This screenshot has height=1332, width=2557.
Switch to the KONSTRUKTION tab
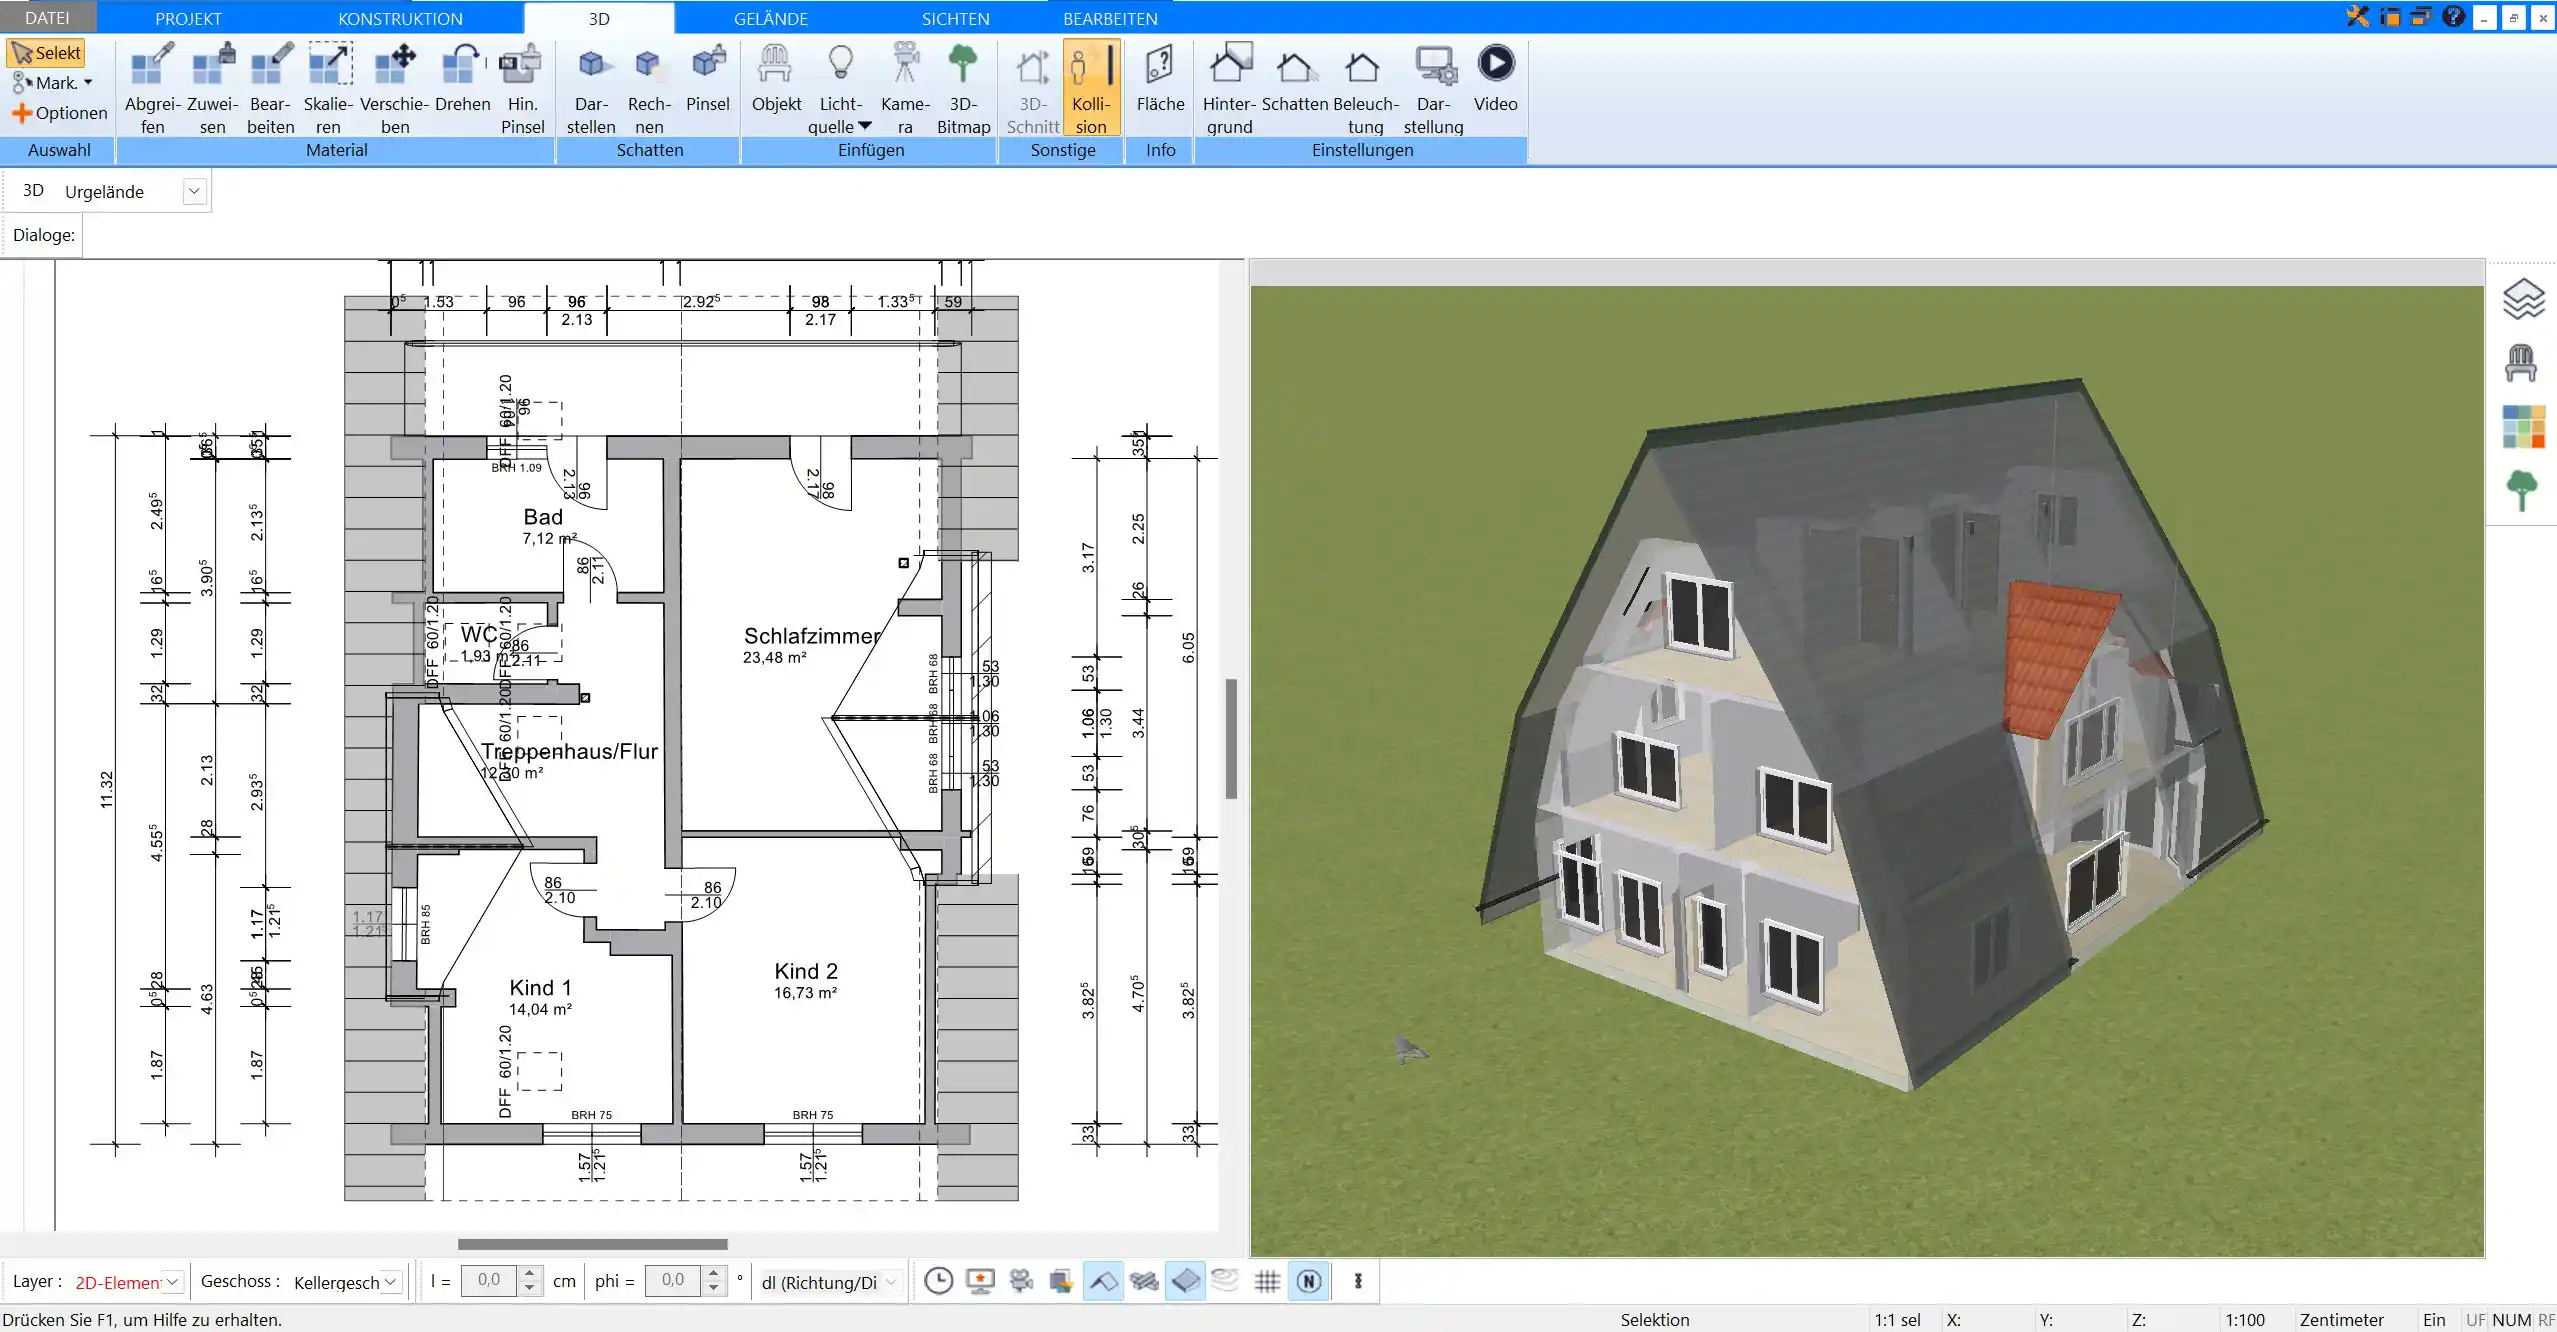tap(400, 18)
